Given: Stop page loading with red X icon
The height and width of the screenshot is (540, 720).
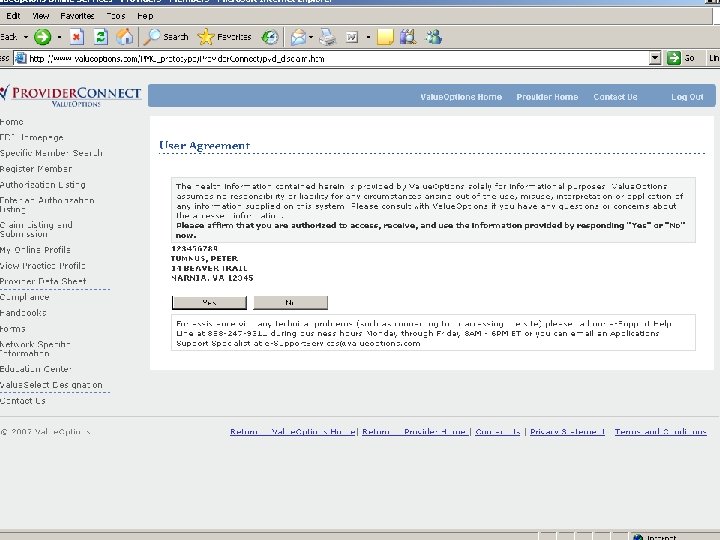Looking at the screenshot, I should click(77, 37).
